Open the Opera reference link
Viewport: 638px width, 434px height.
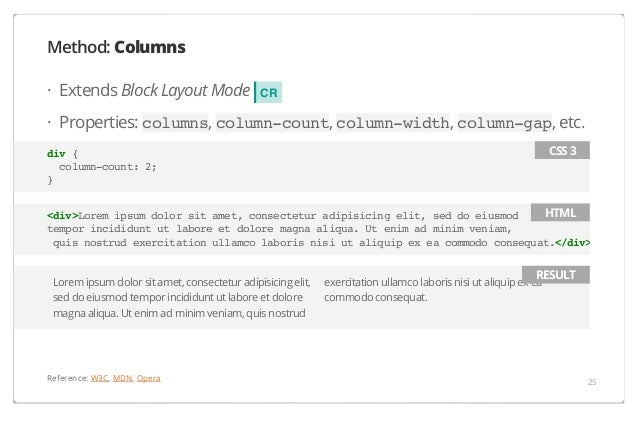tap(149, 378)
